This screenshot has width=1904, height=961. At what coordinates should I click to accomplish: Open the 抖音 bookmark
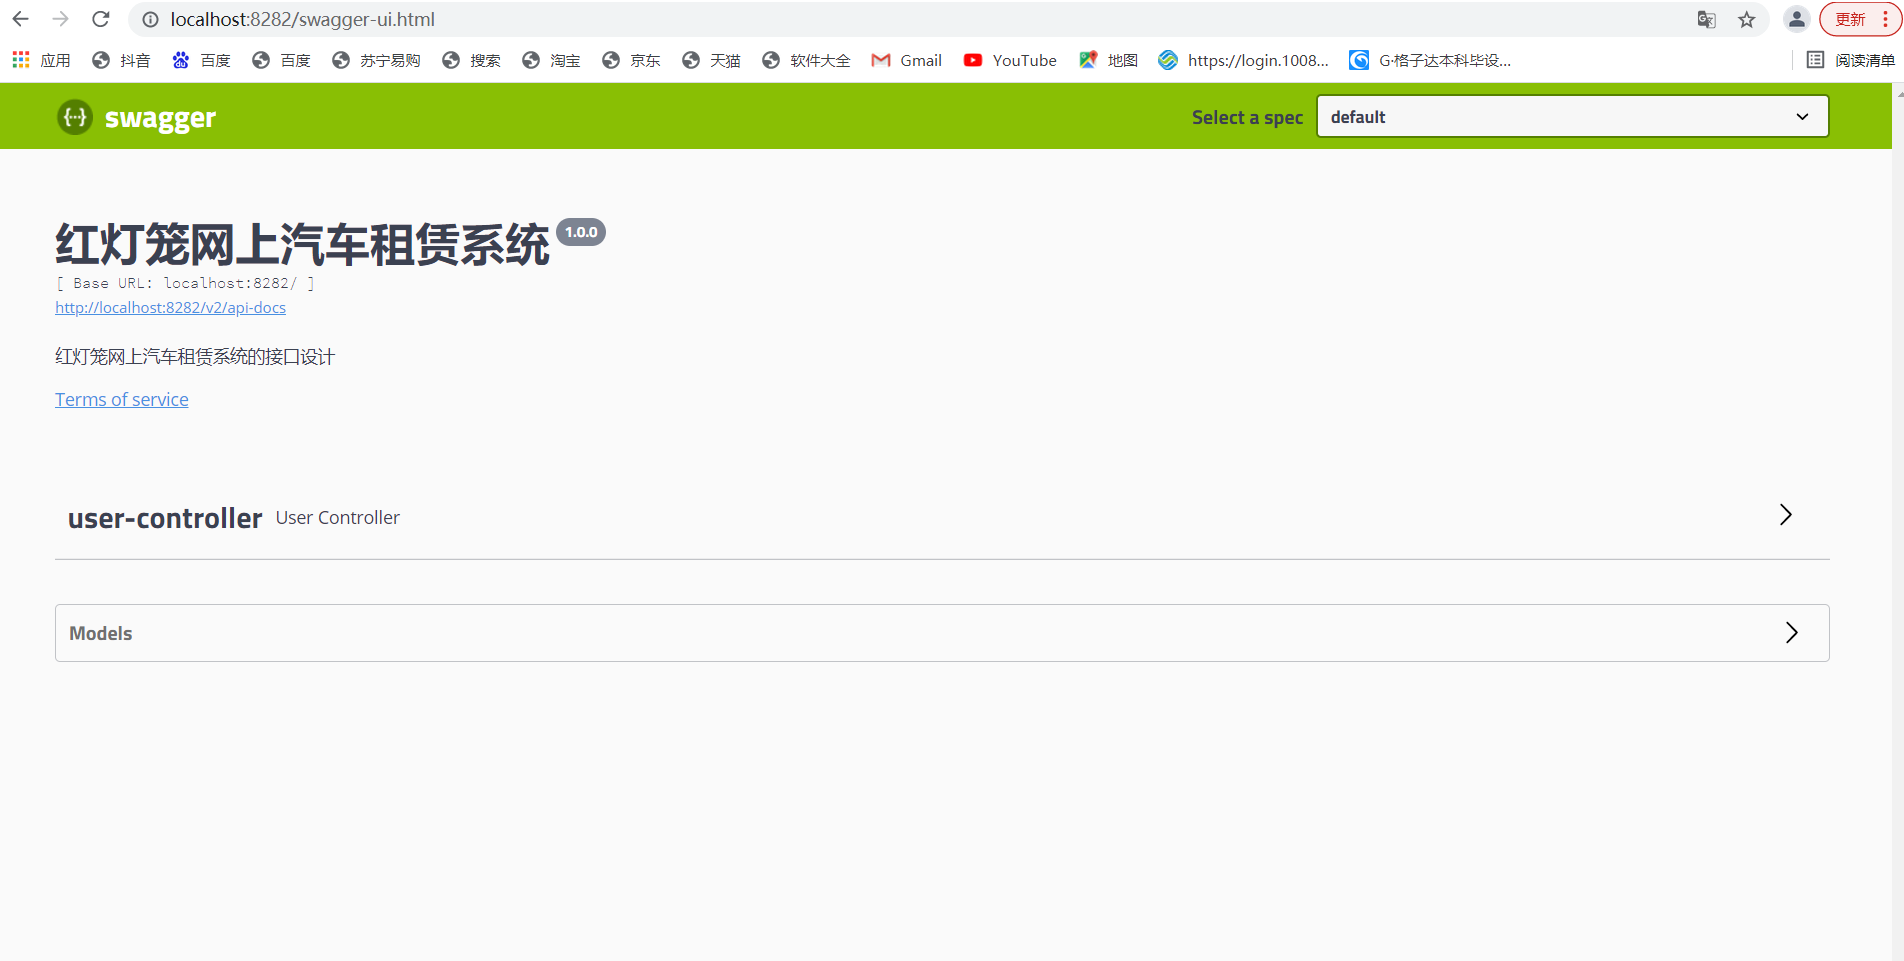pos(121,60)
